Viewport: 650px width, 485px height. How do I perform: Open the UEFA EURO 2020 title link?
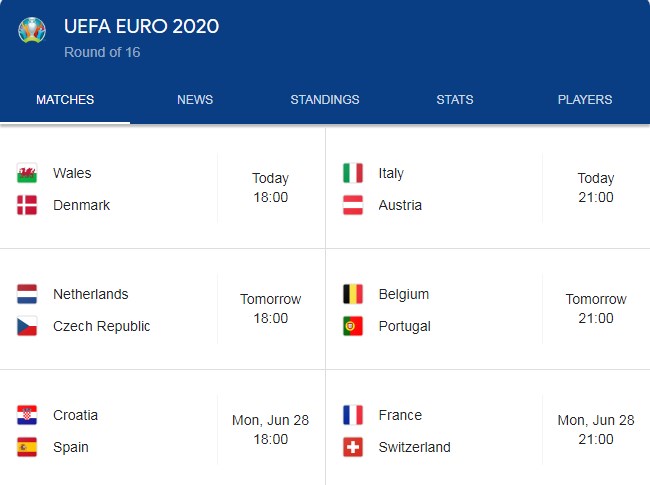(141, 27)
